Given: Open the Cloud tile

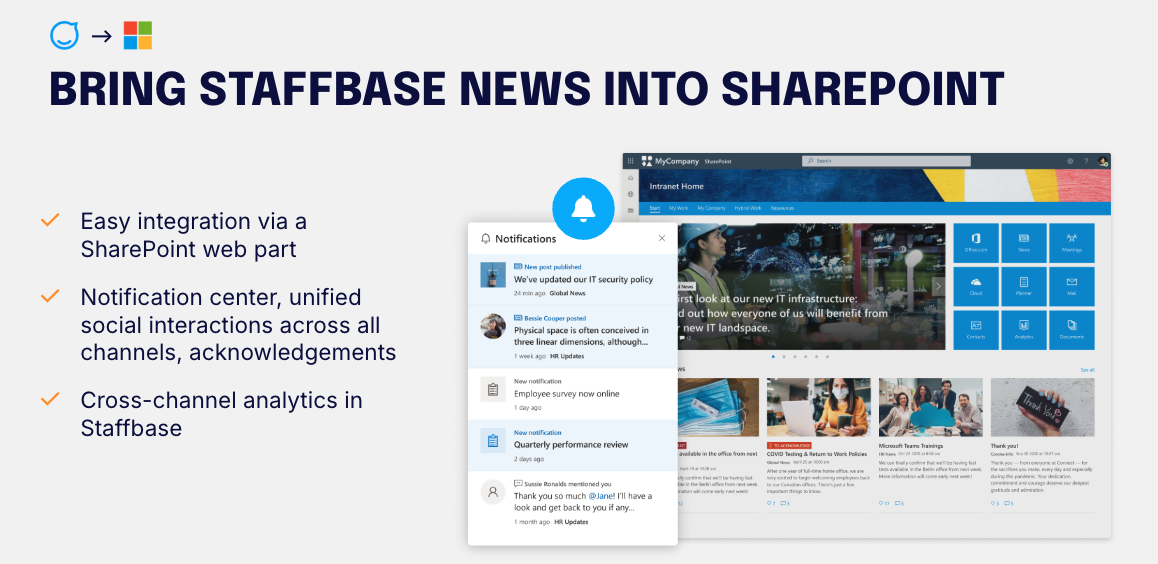Looking at the screenshot, I should click(976, 286).
